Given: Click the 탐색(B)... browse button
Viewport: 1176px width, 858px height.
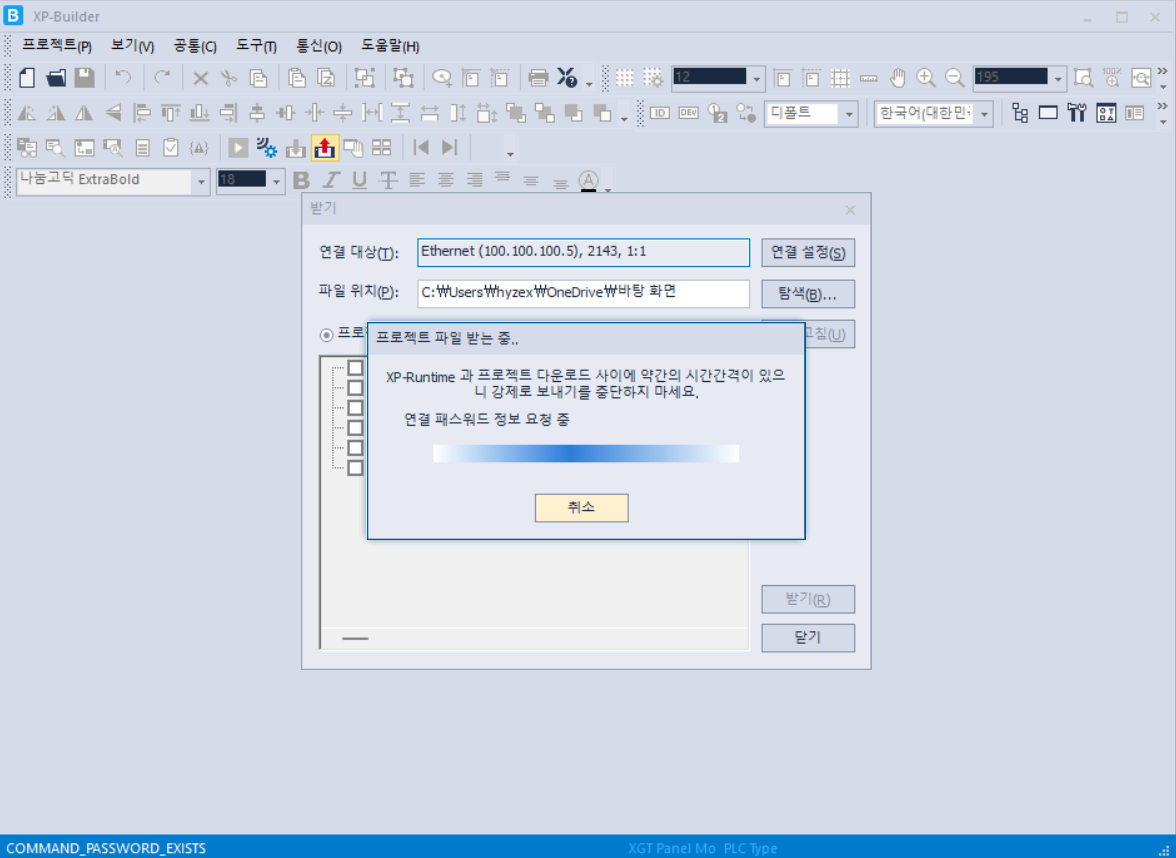Looking at the screenshot, I should 808,293.
